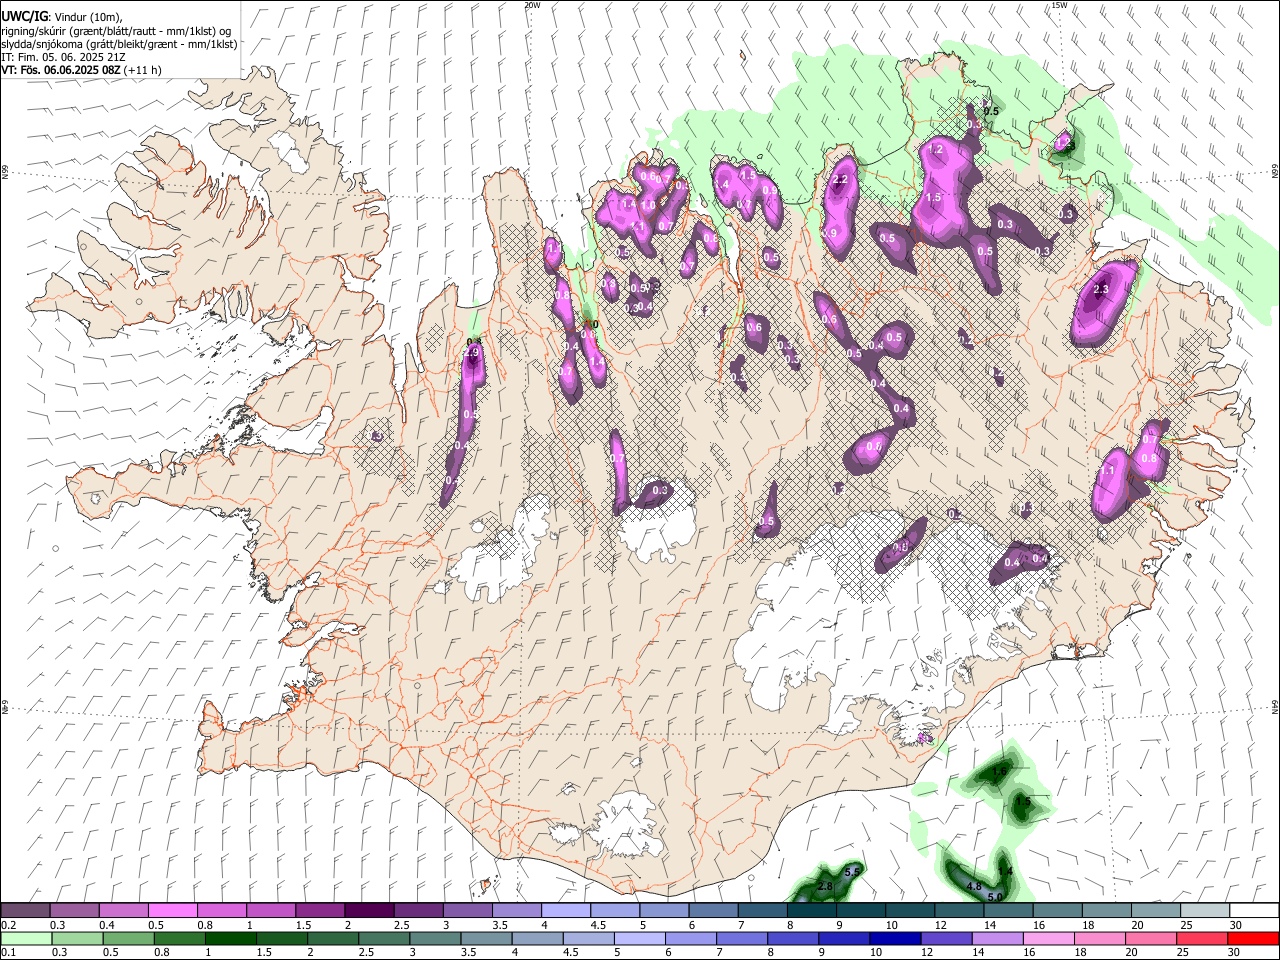Pick the bottom-row pale green swatch between 0.1 and 0.3

click(x=26, y=938)
